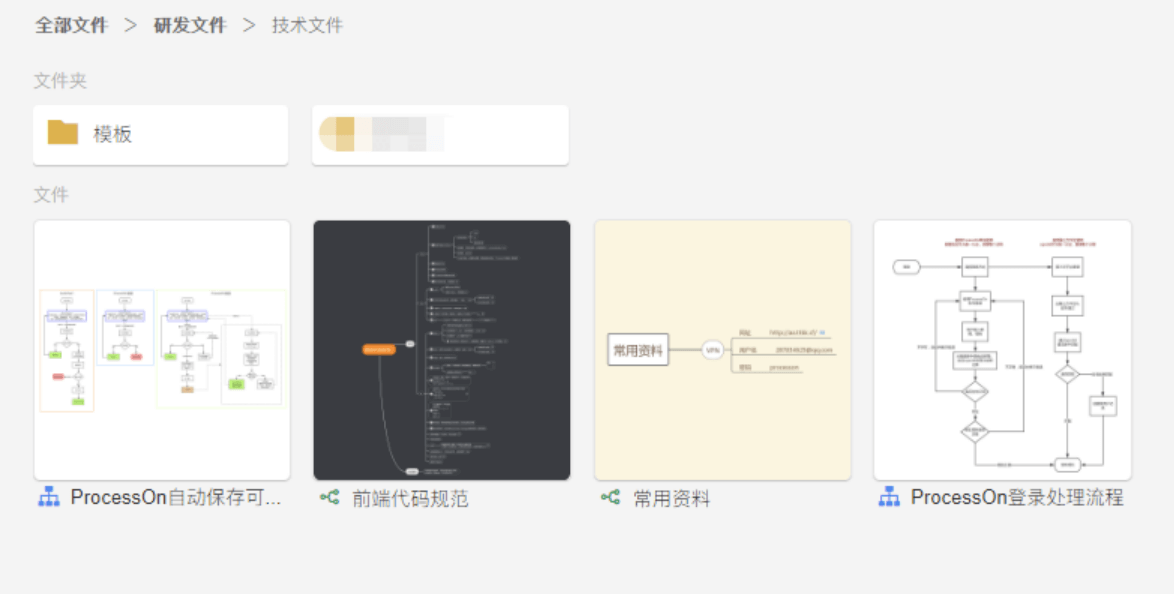Select file name ProcessOn自动保存可...
The image size is (1176, 594).
tap(176, 497)
